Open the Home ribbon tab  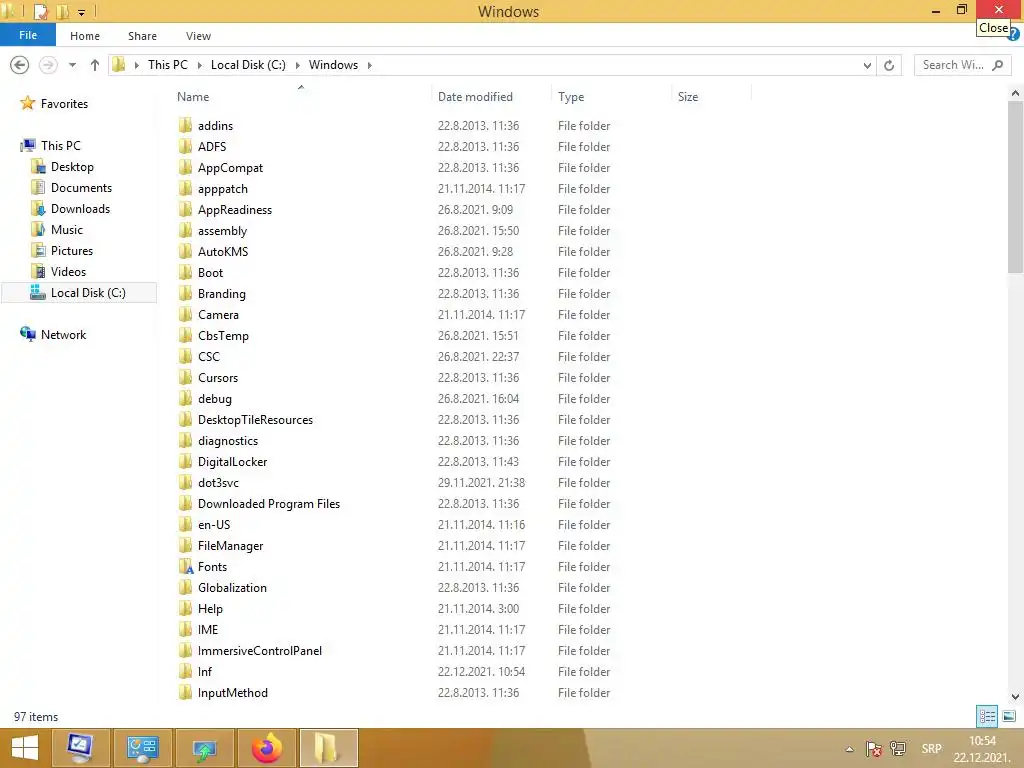[x=85, y=36]
